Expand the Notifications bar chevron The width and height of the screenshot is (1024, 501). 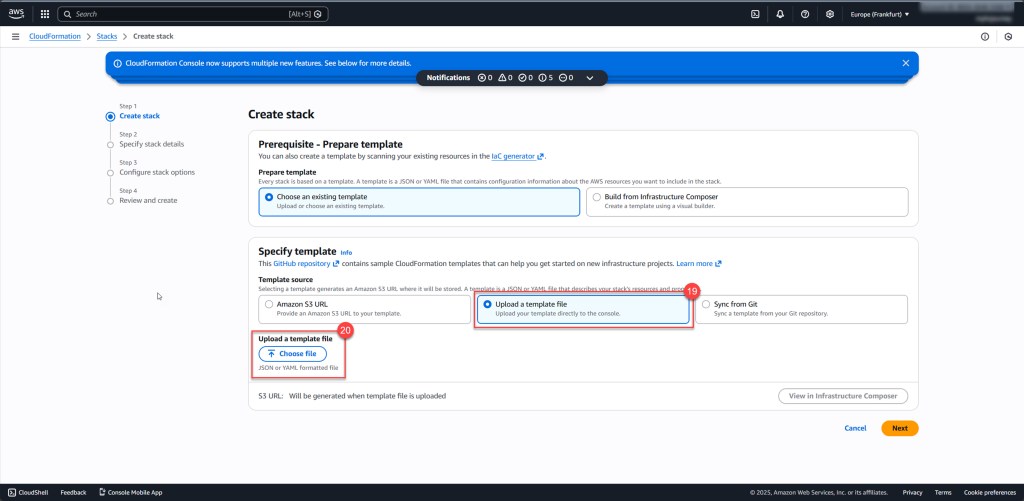(590, 78)
